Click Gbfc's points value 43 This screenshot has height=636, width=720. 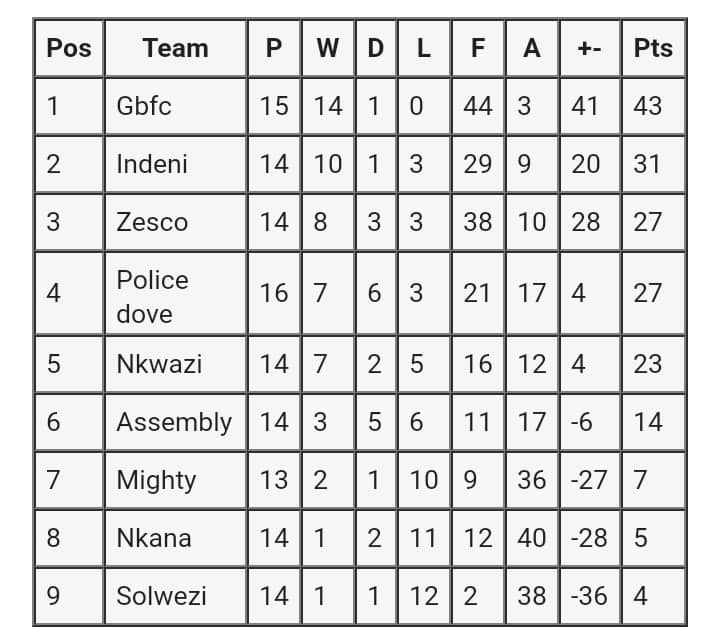(x=648, y=105)
